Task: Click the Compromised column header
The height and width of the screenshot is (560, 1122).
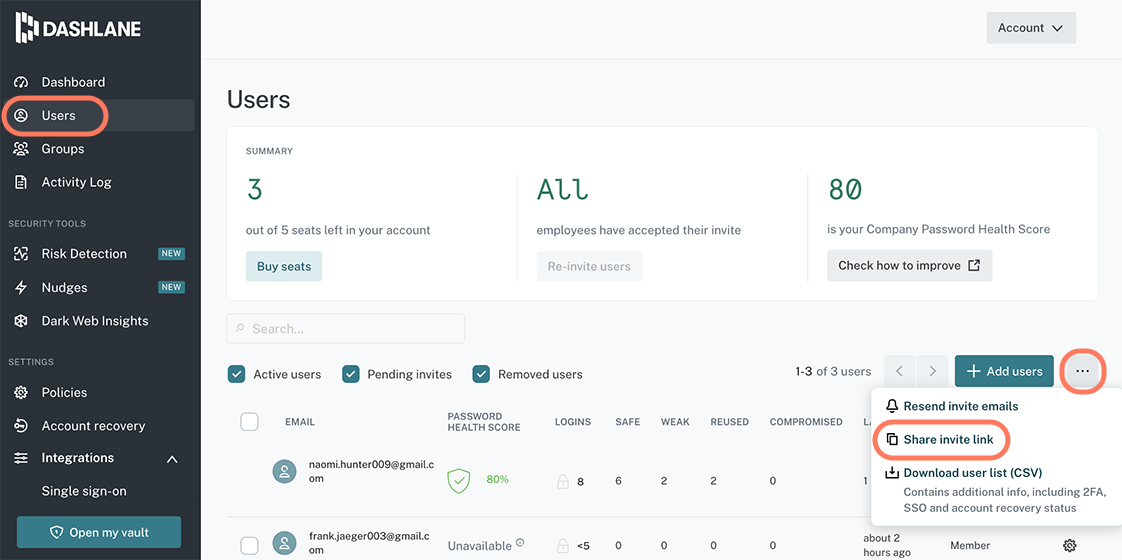Action: click(x=806, y=422)
